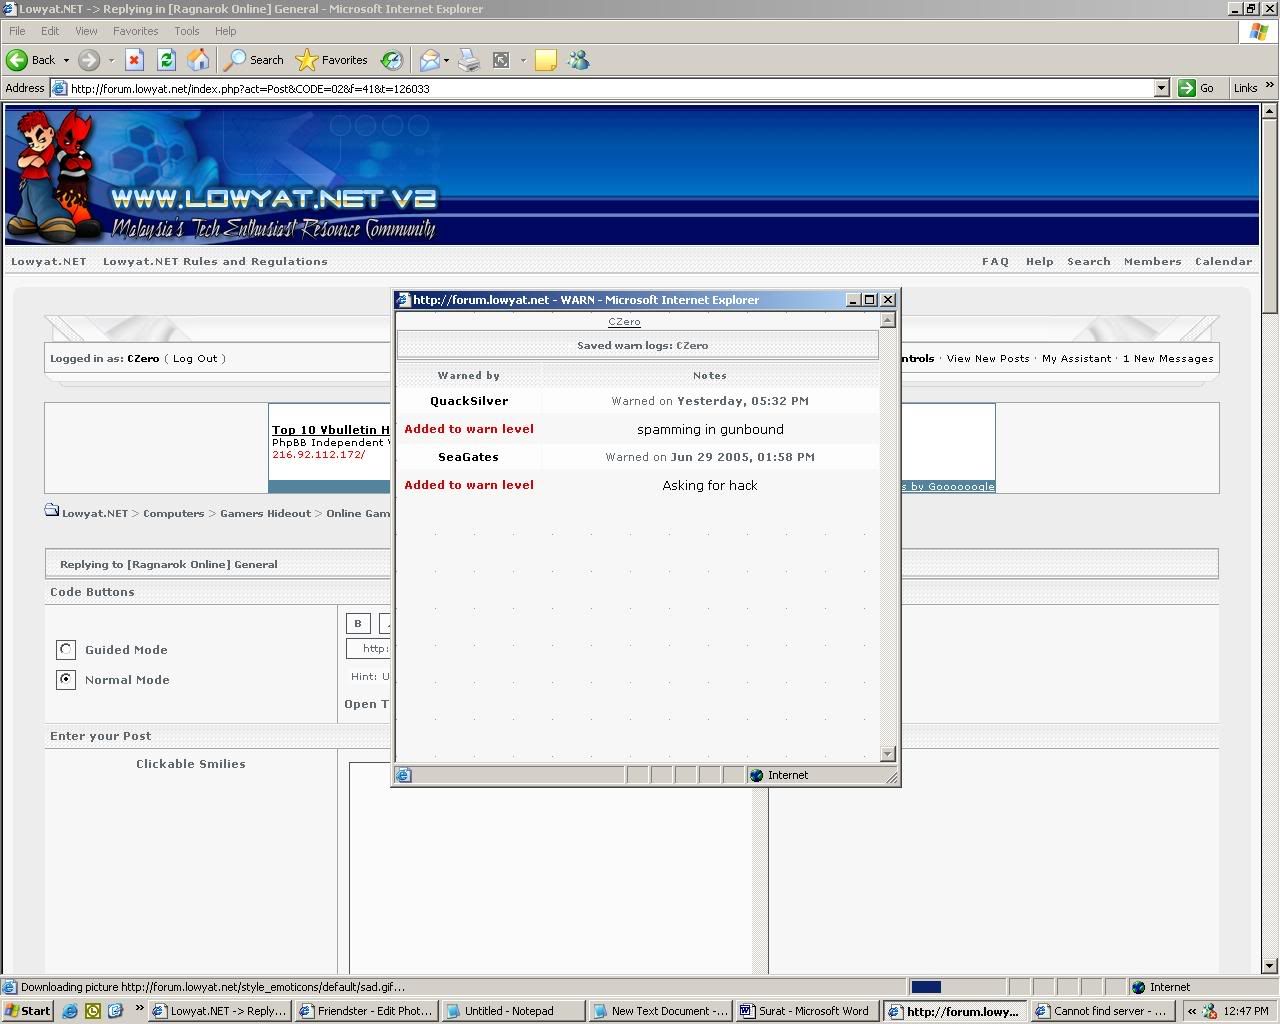Expand the Back button history dropdown arrow
1280x1024 pixels.
click(66, 60)
